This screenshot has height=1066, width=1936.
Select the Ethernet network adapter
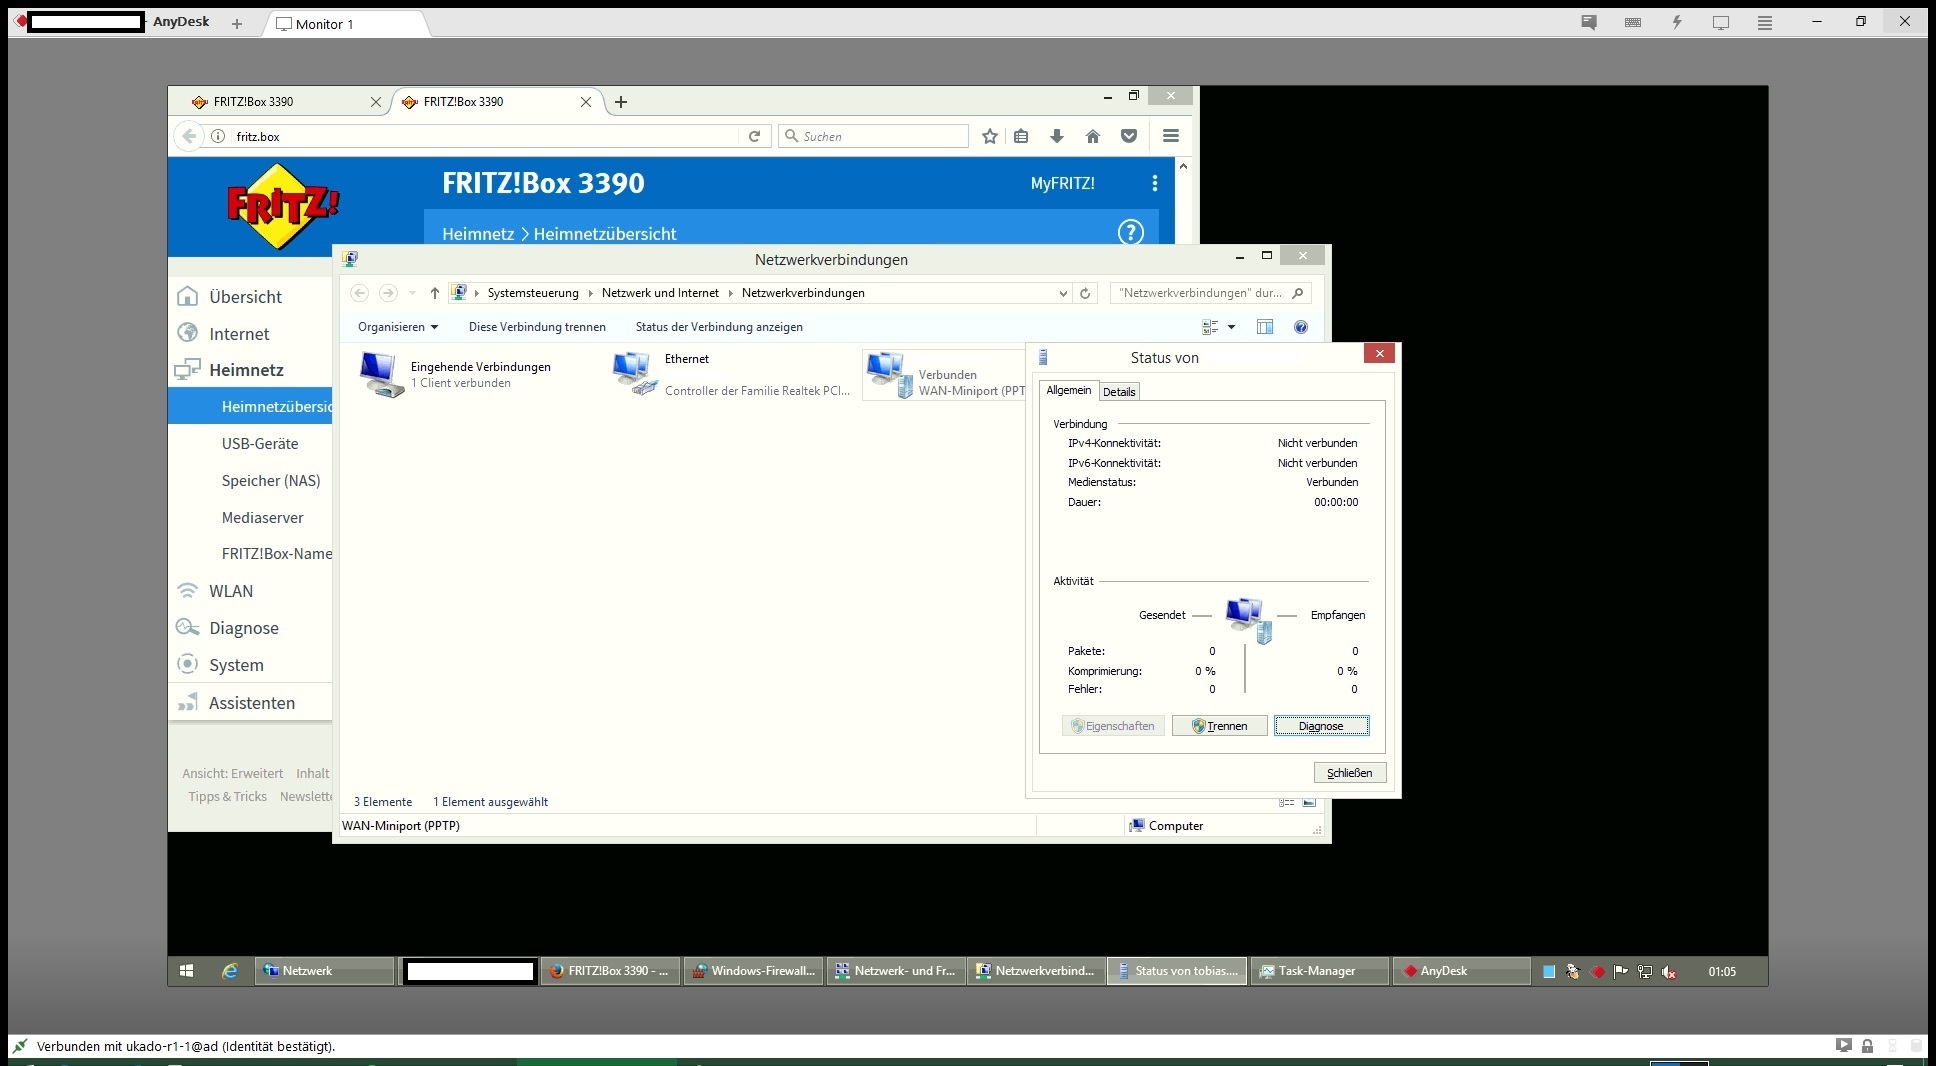tap(732, 375)
